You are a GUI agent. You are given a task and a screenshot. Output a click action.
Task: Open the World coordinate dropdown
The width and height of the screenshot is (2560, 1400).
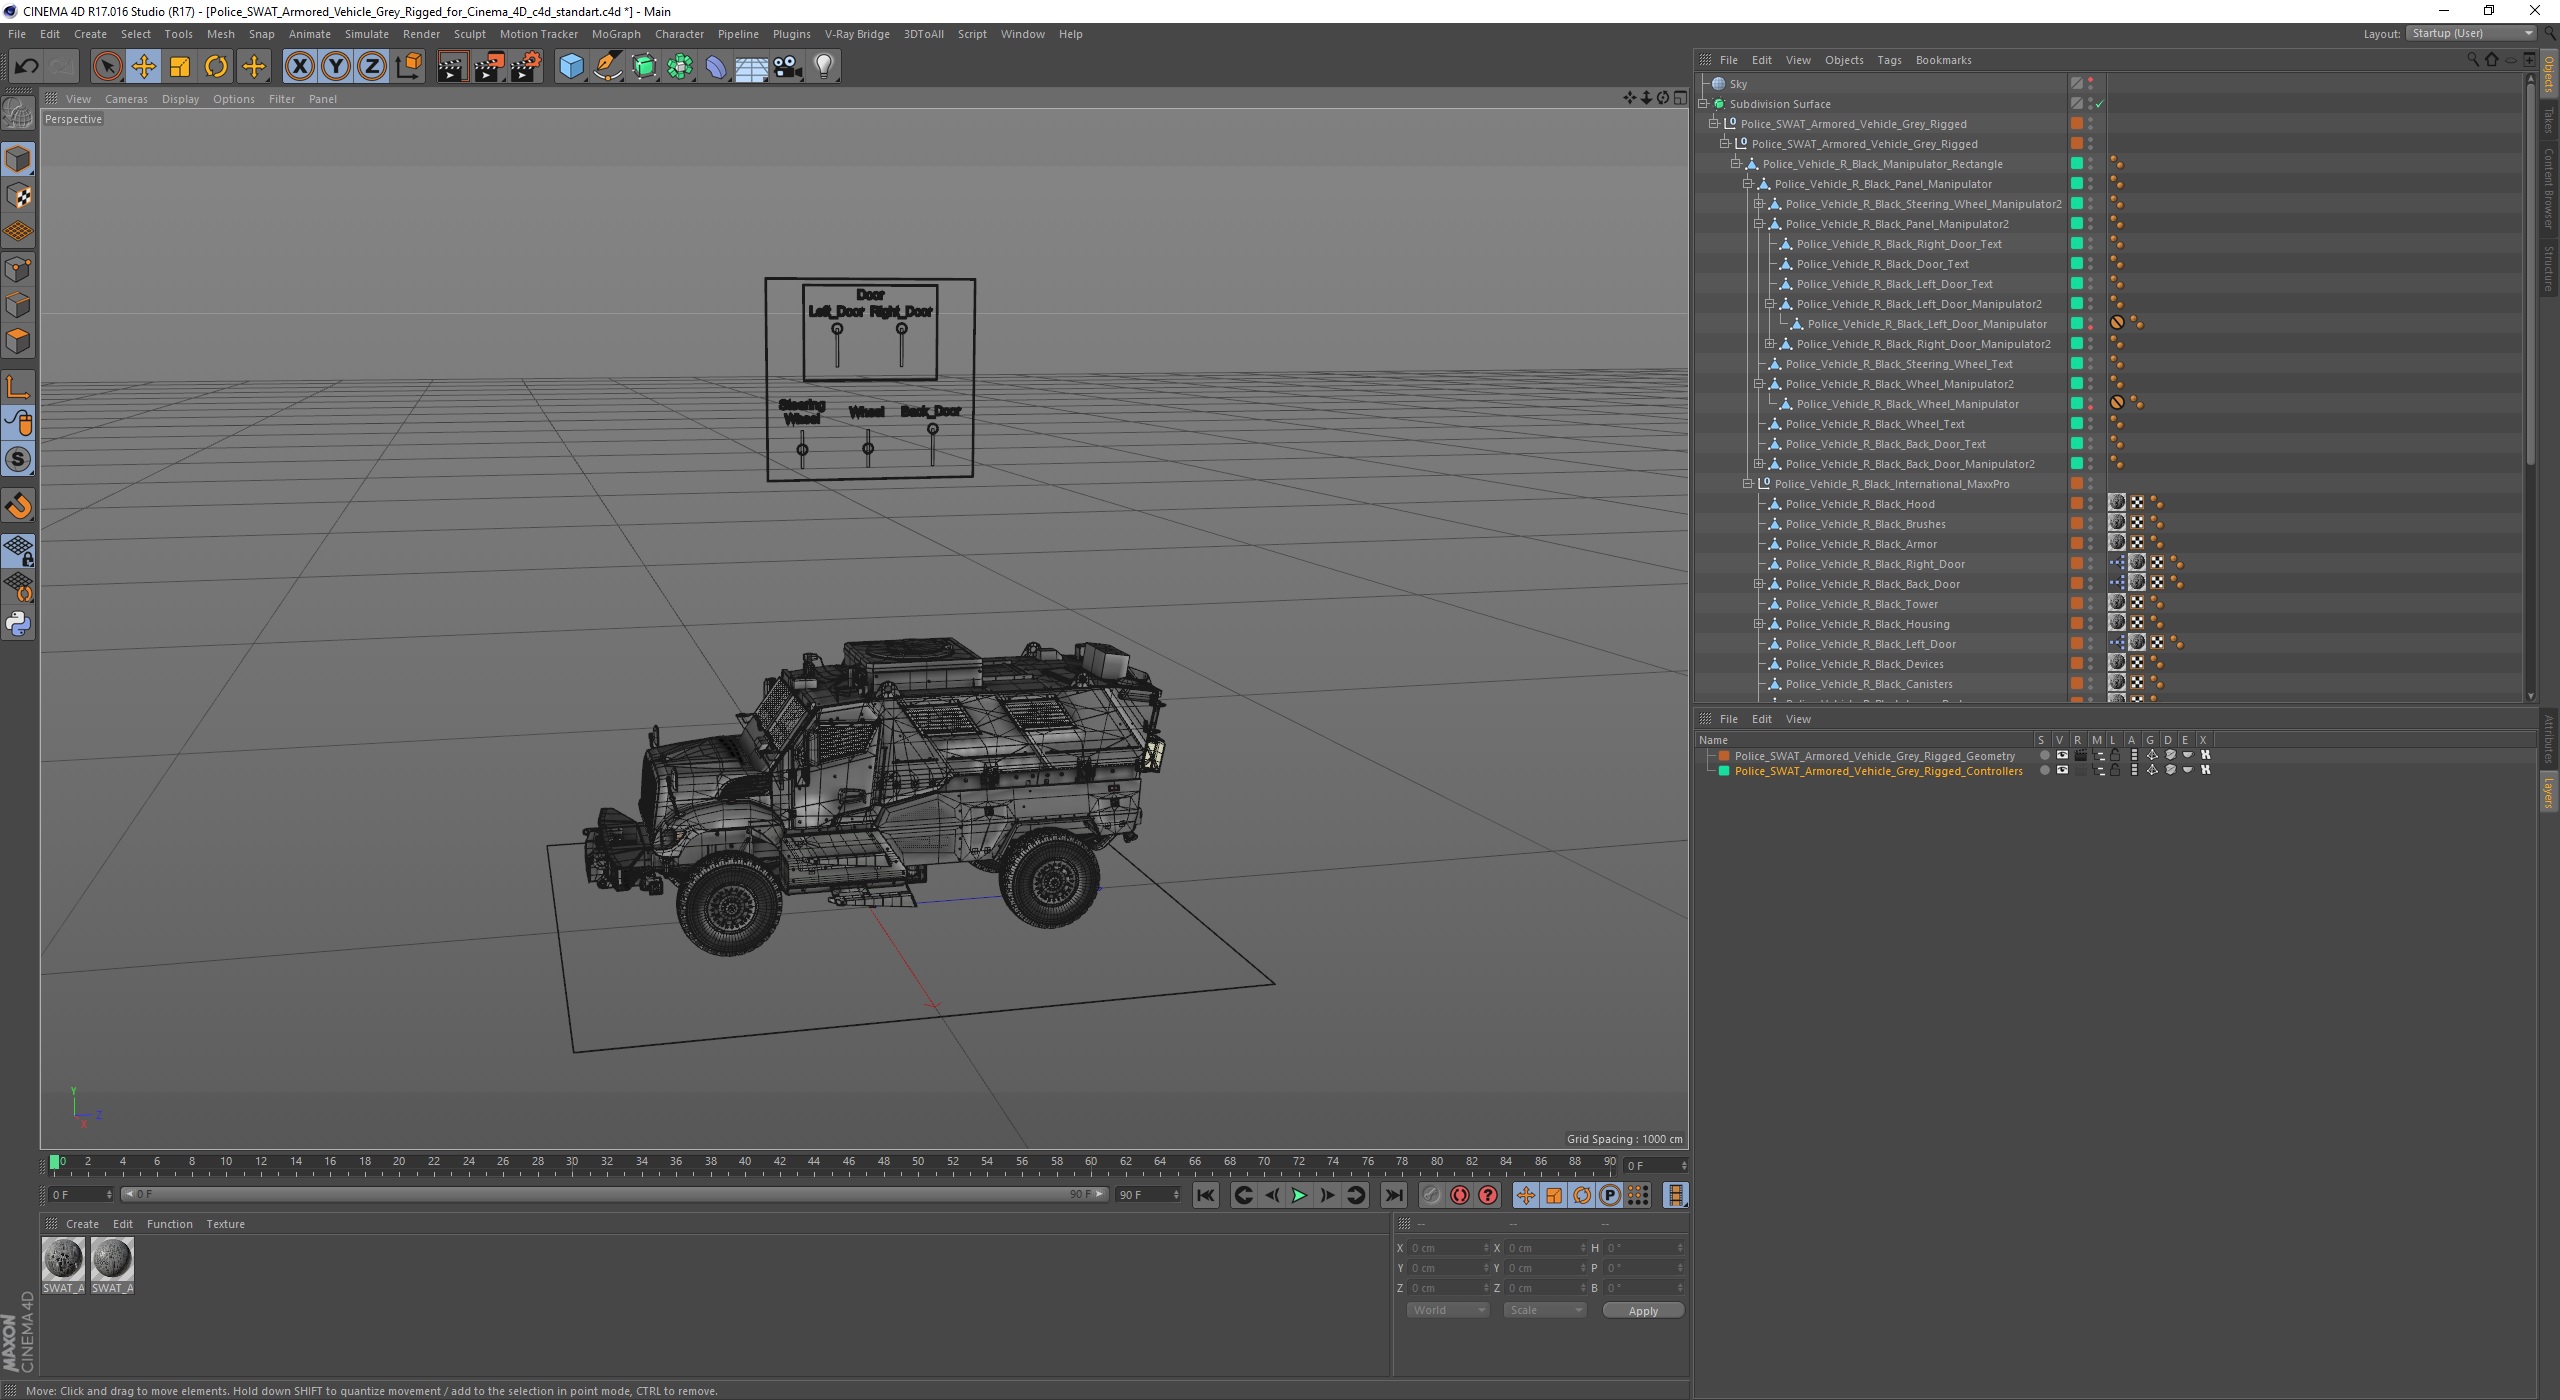click(1447, 1310)
